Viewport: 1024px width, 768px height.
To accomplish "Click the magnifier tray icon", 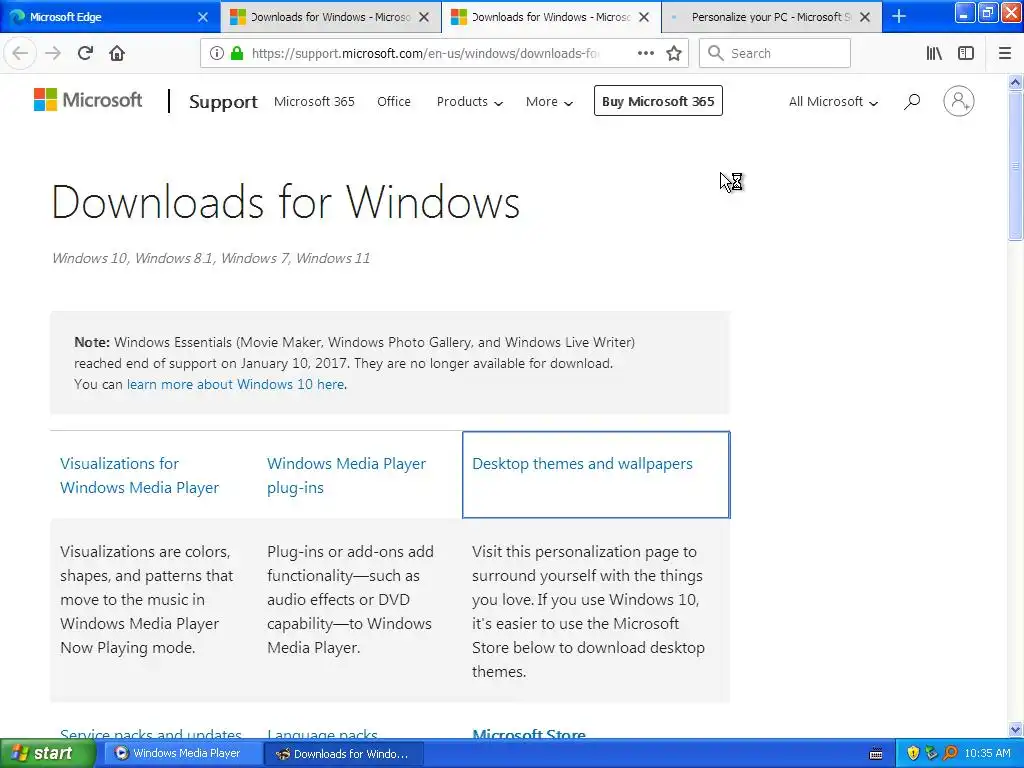I will click(x=950, y=753).
